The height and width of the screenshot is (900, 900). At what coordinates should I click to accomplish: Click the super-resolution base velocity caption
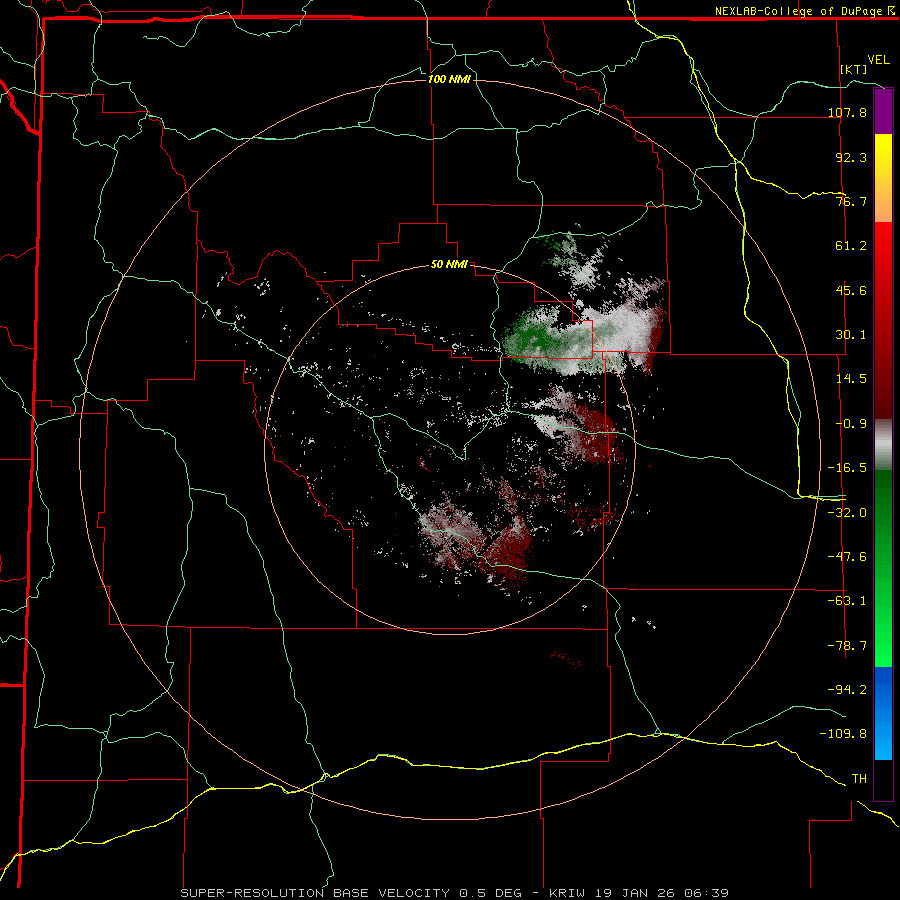(455, 893)
